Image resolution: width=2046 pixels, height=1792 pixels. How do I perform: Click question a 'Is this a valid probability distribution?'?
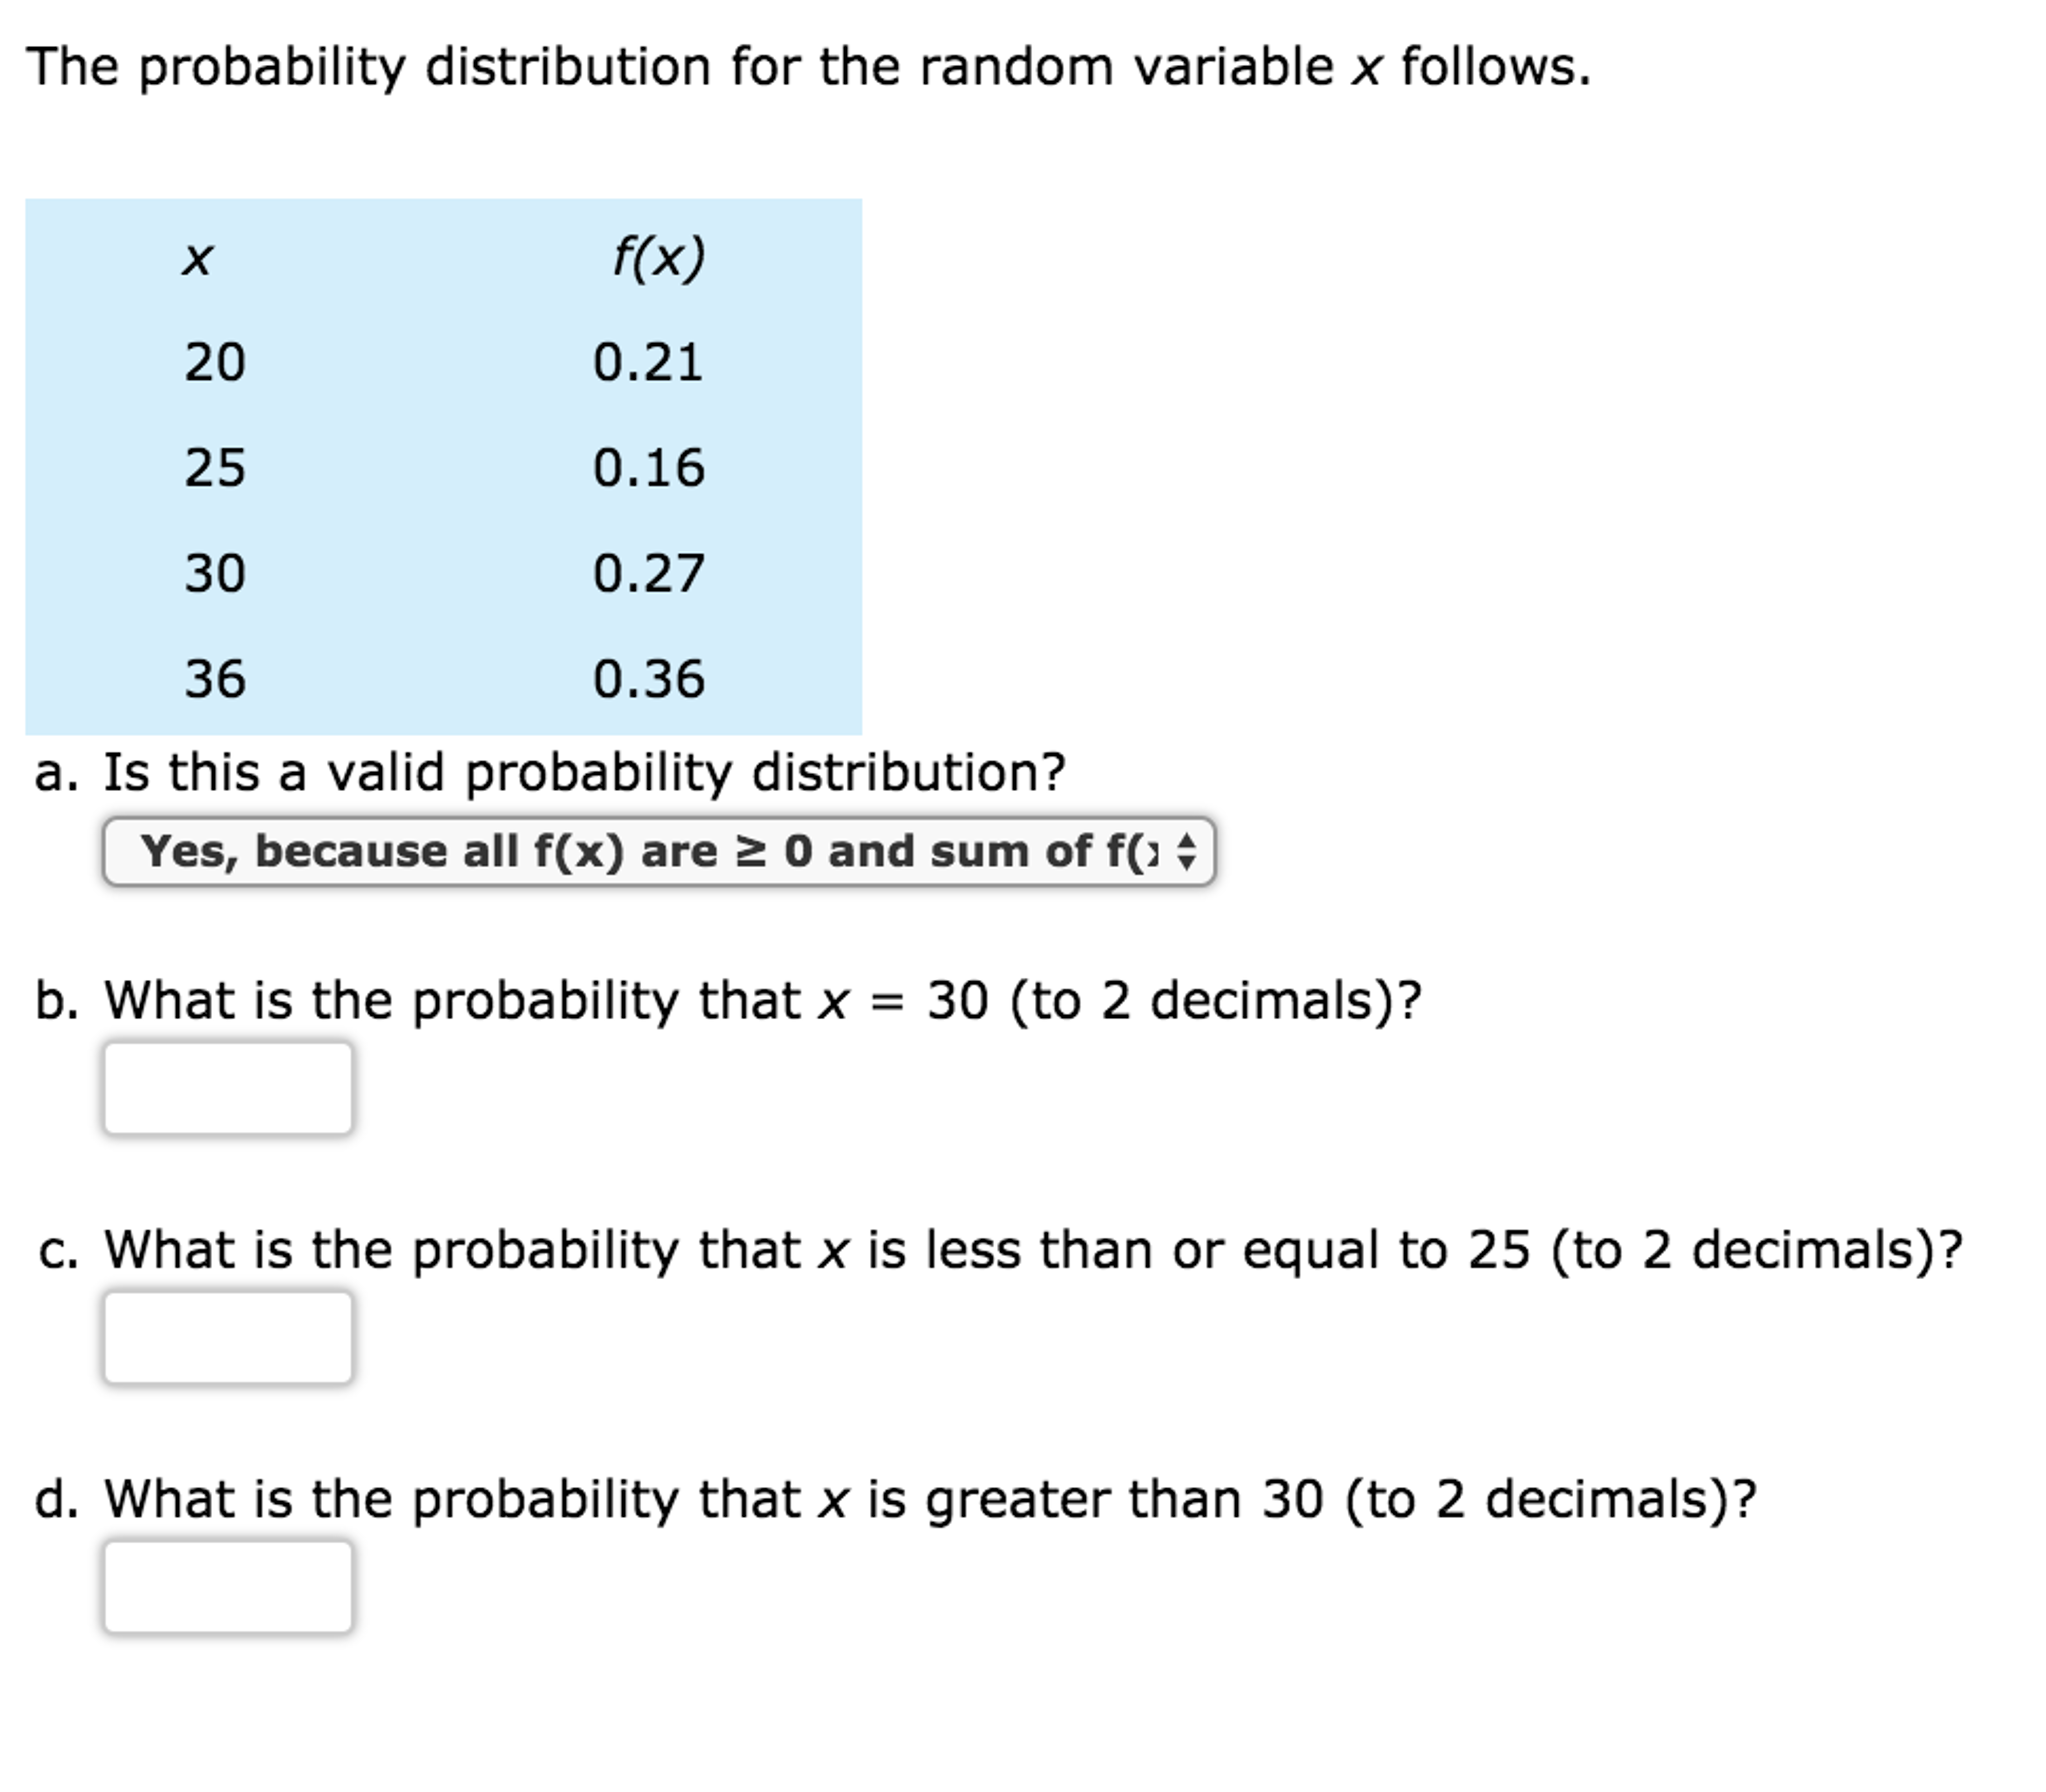coord(550,770)
